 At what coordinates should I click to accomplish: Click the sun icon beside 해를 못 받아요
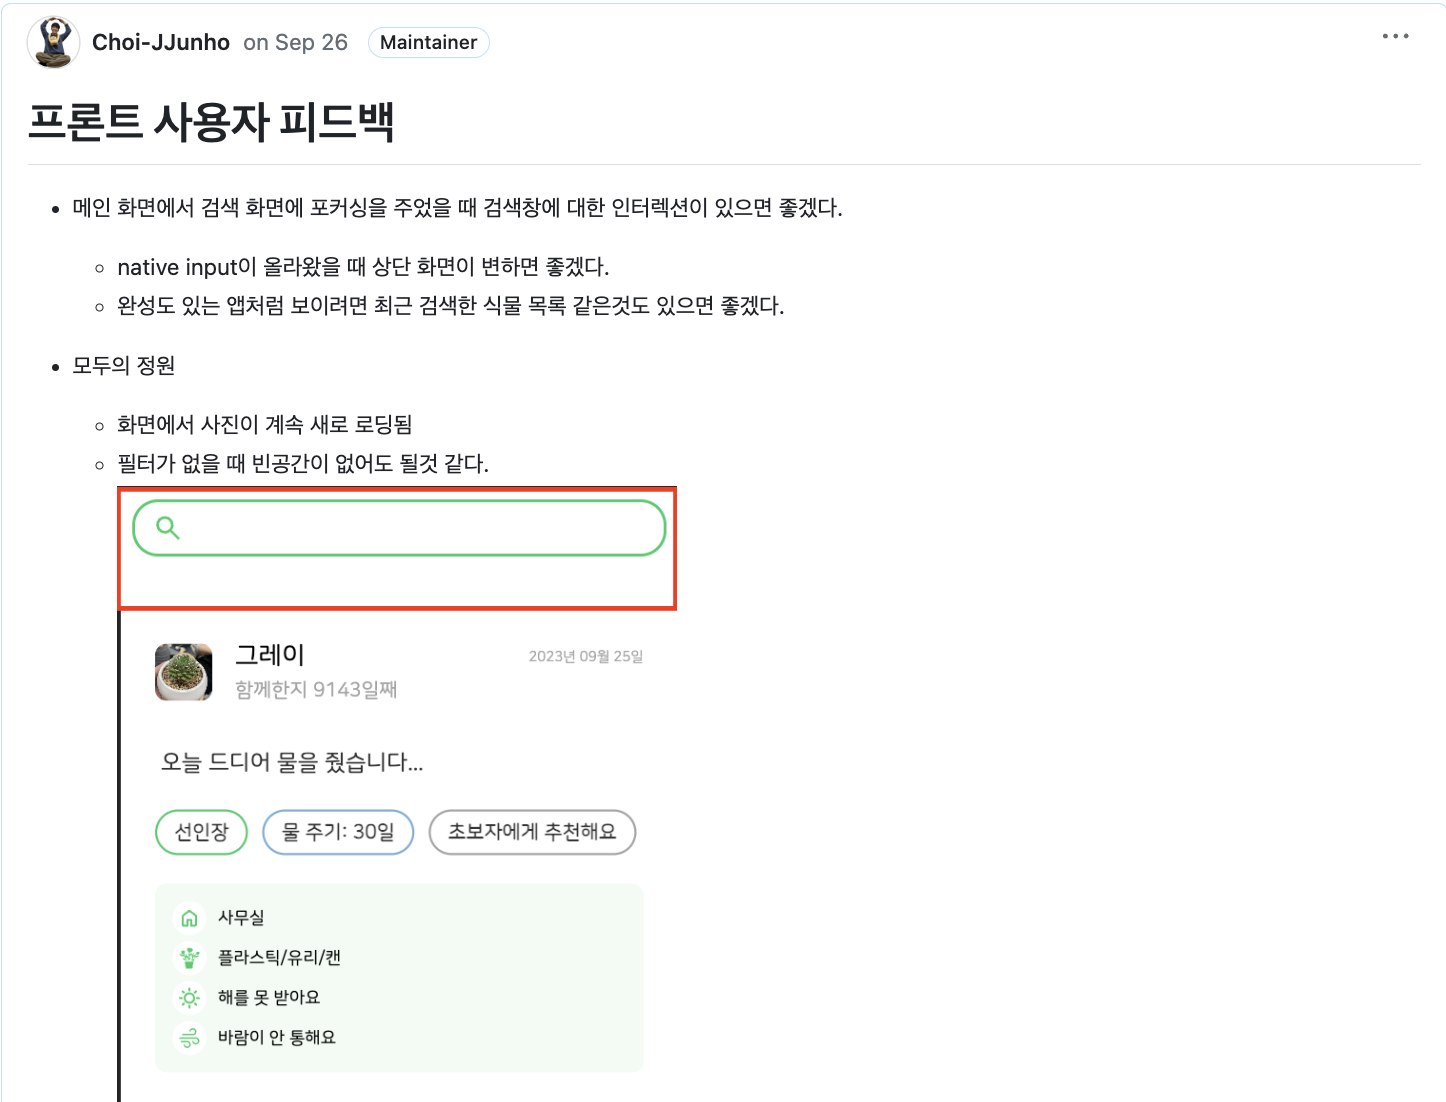point(189,998)
